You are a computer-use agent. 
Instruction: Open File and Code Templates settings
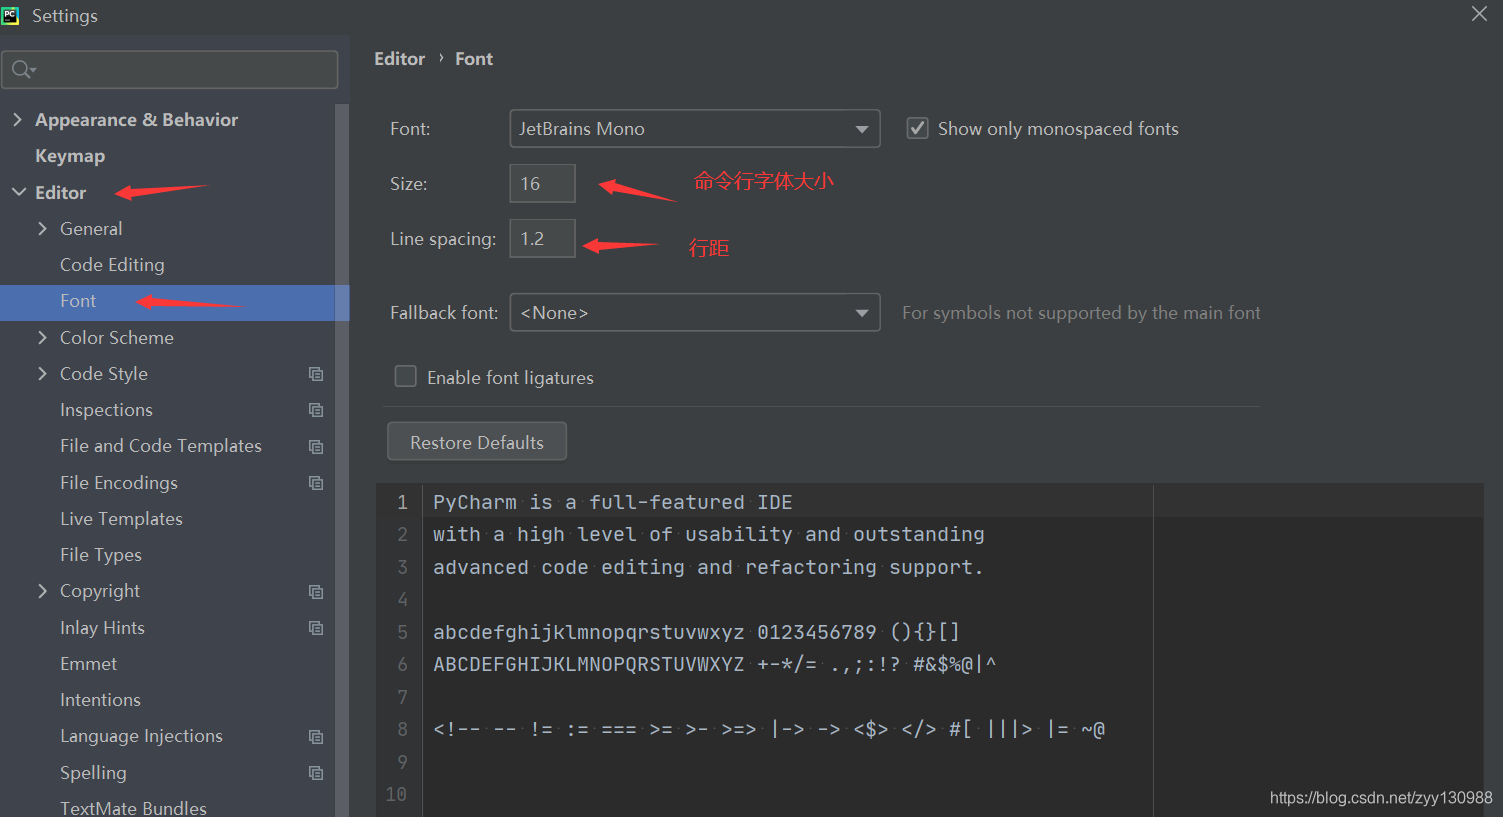coord(161,446)
